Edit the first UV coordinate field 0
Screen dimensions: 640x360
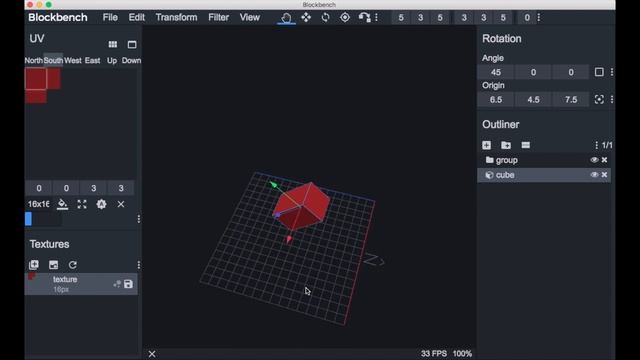click(x=39, y=188)
